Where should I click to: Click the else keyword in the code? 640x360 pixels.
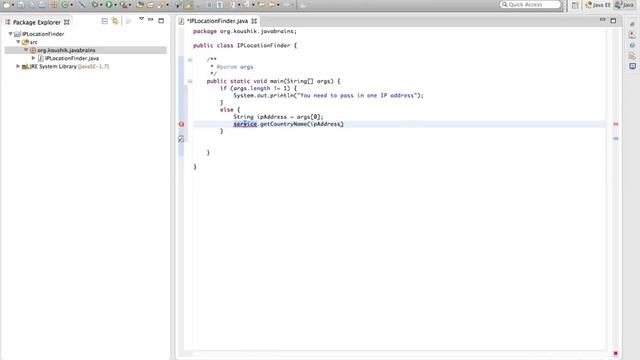point(227,110)
